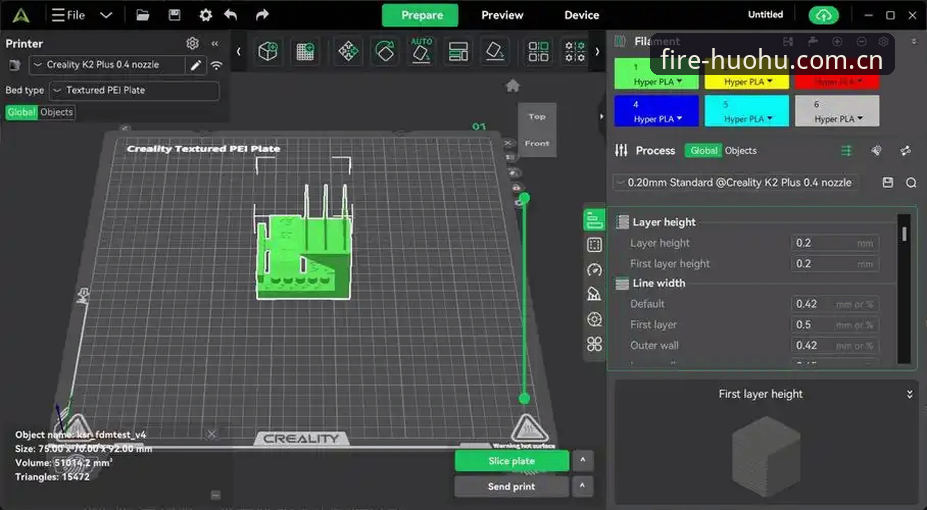Open the Bed type Textured PEI Plate dropdown
The height and width of the screenshot is (510, 927).
pyautogui.click(x=134, y=90)
